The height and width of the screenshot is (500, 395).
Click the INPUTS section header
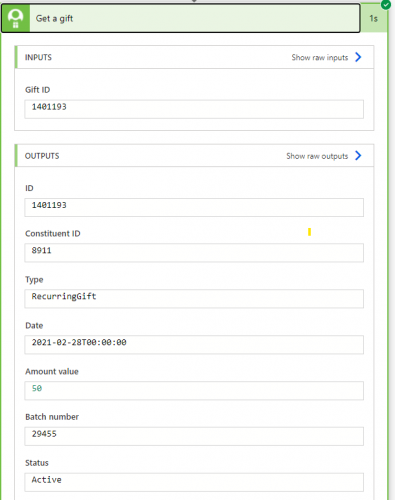click(194, 57)
